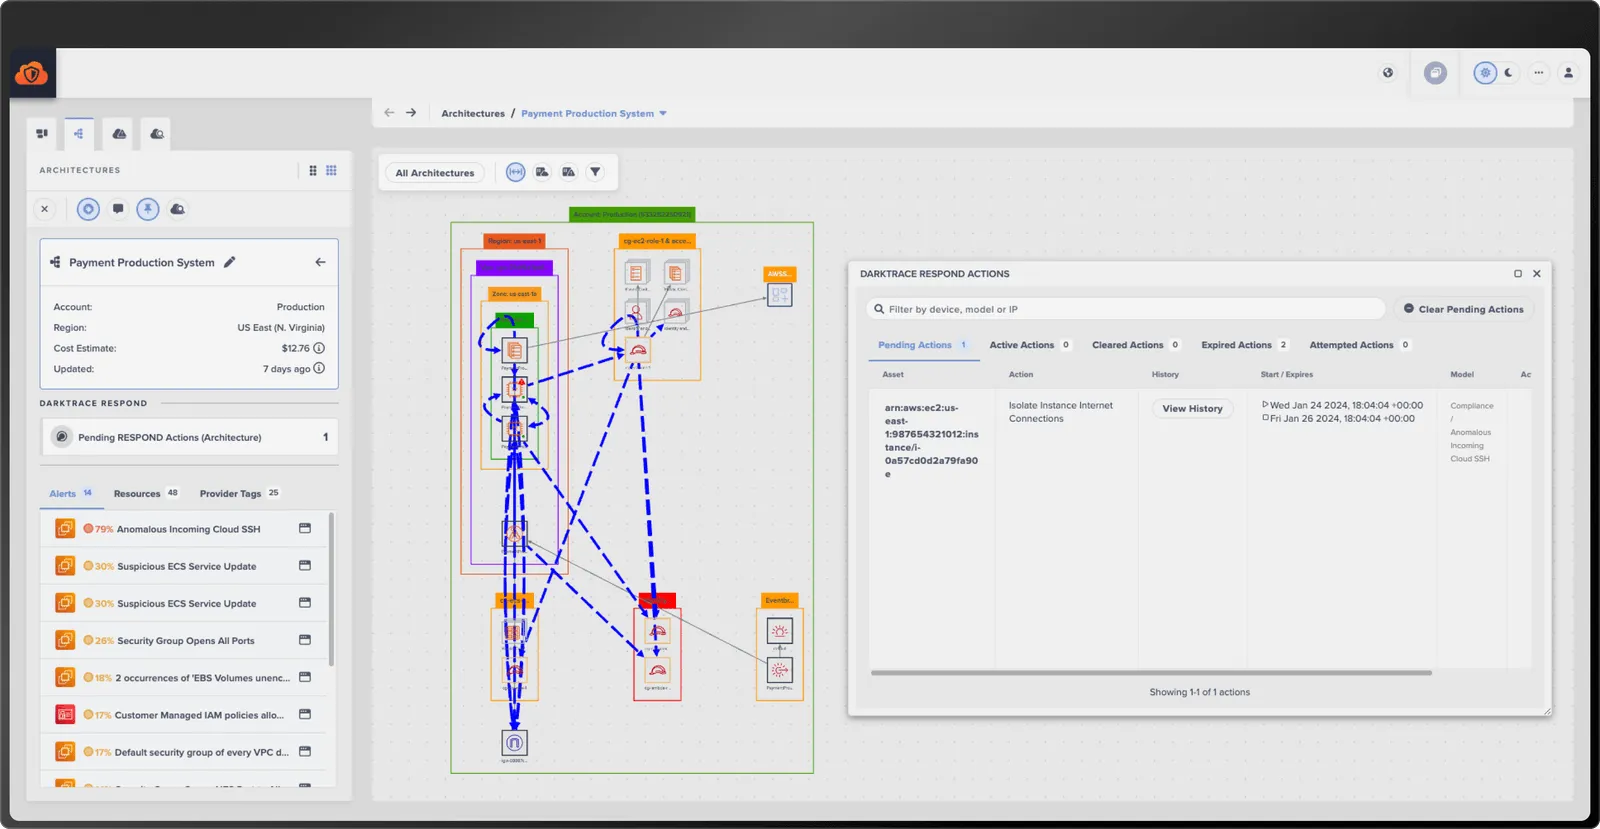The width and height of the screenshot is (1600, 829).
Task: Navigate back with breadcrumb left arrow
Action: (x=389, y=113)
